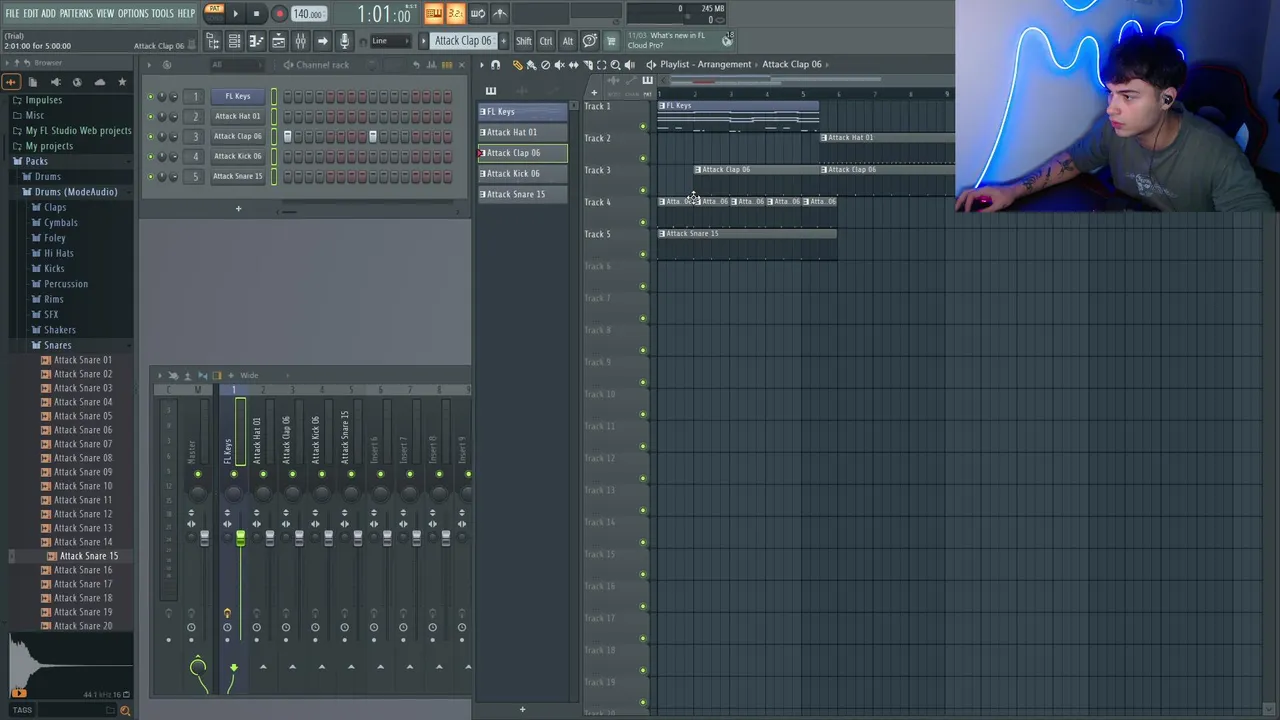Select the Zoom tool in the Playlist toolbar

click(615, 64)
